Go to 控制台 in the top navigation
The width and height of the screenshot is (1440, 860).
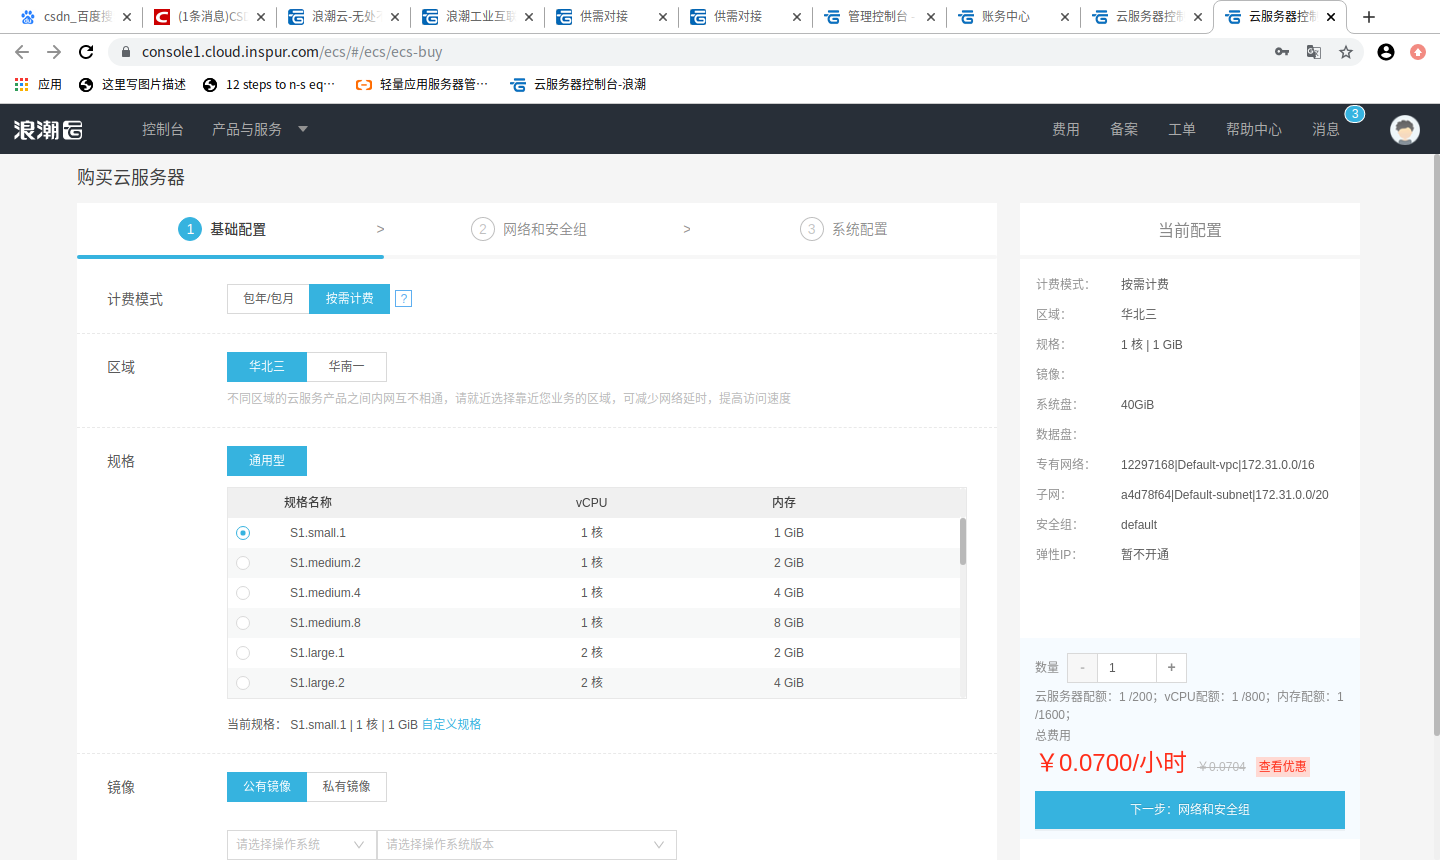[x=163, y=129]
